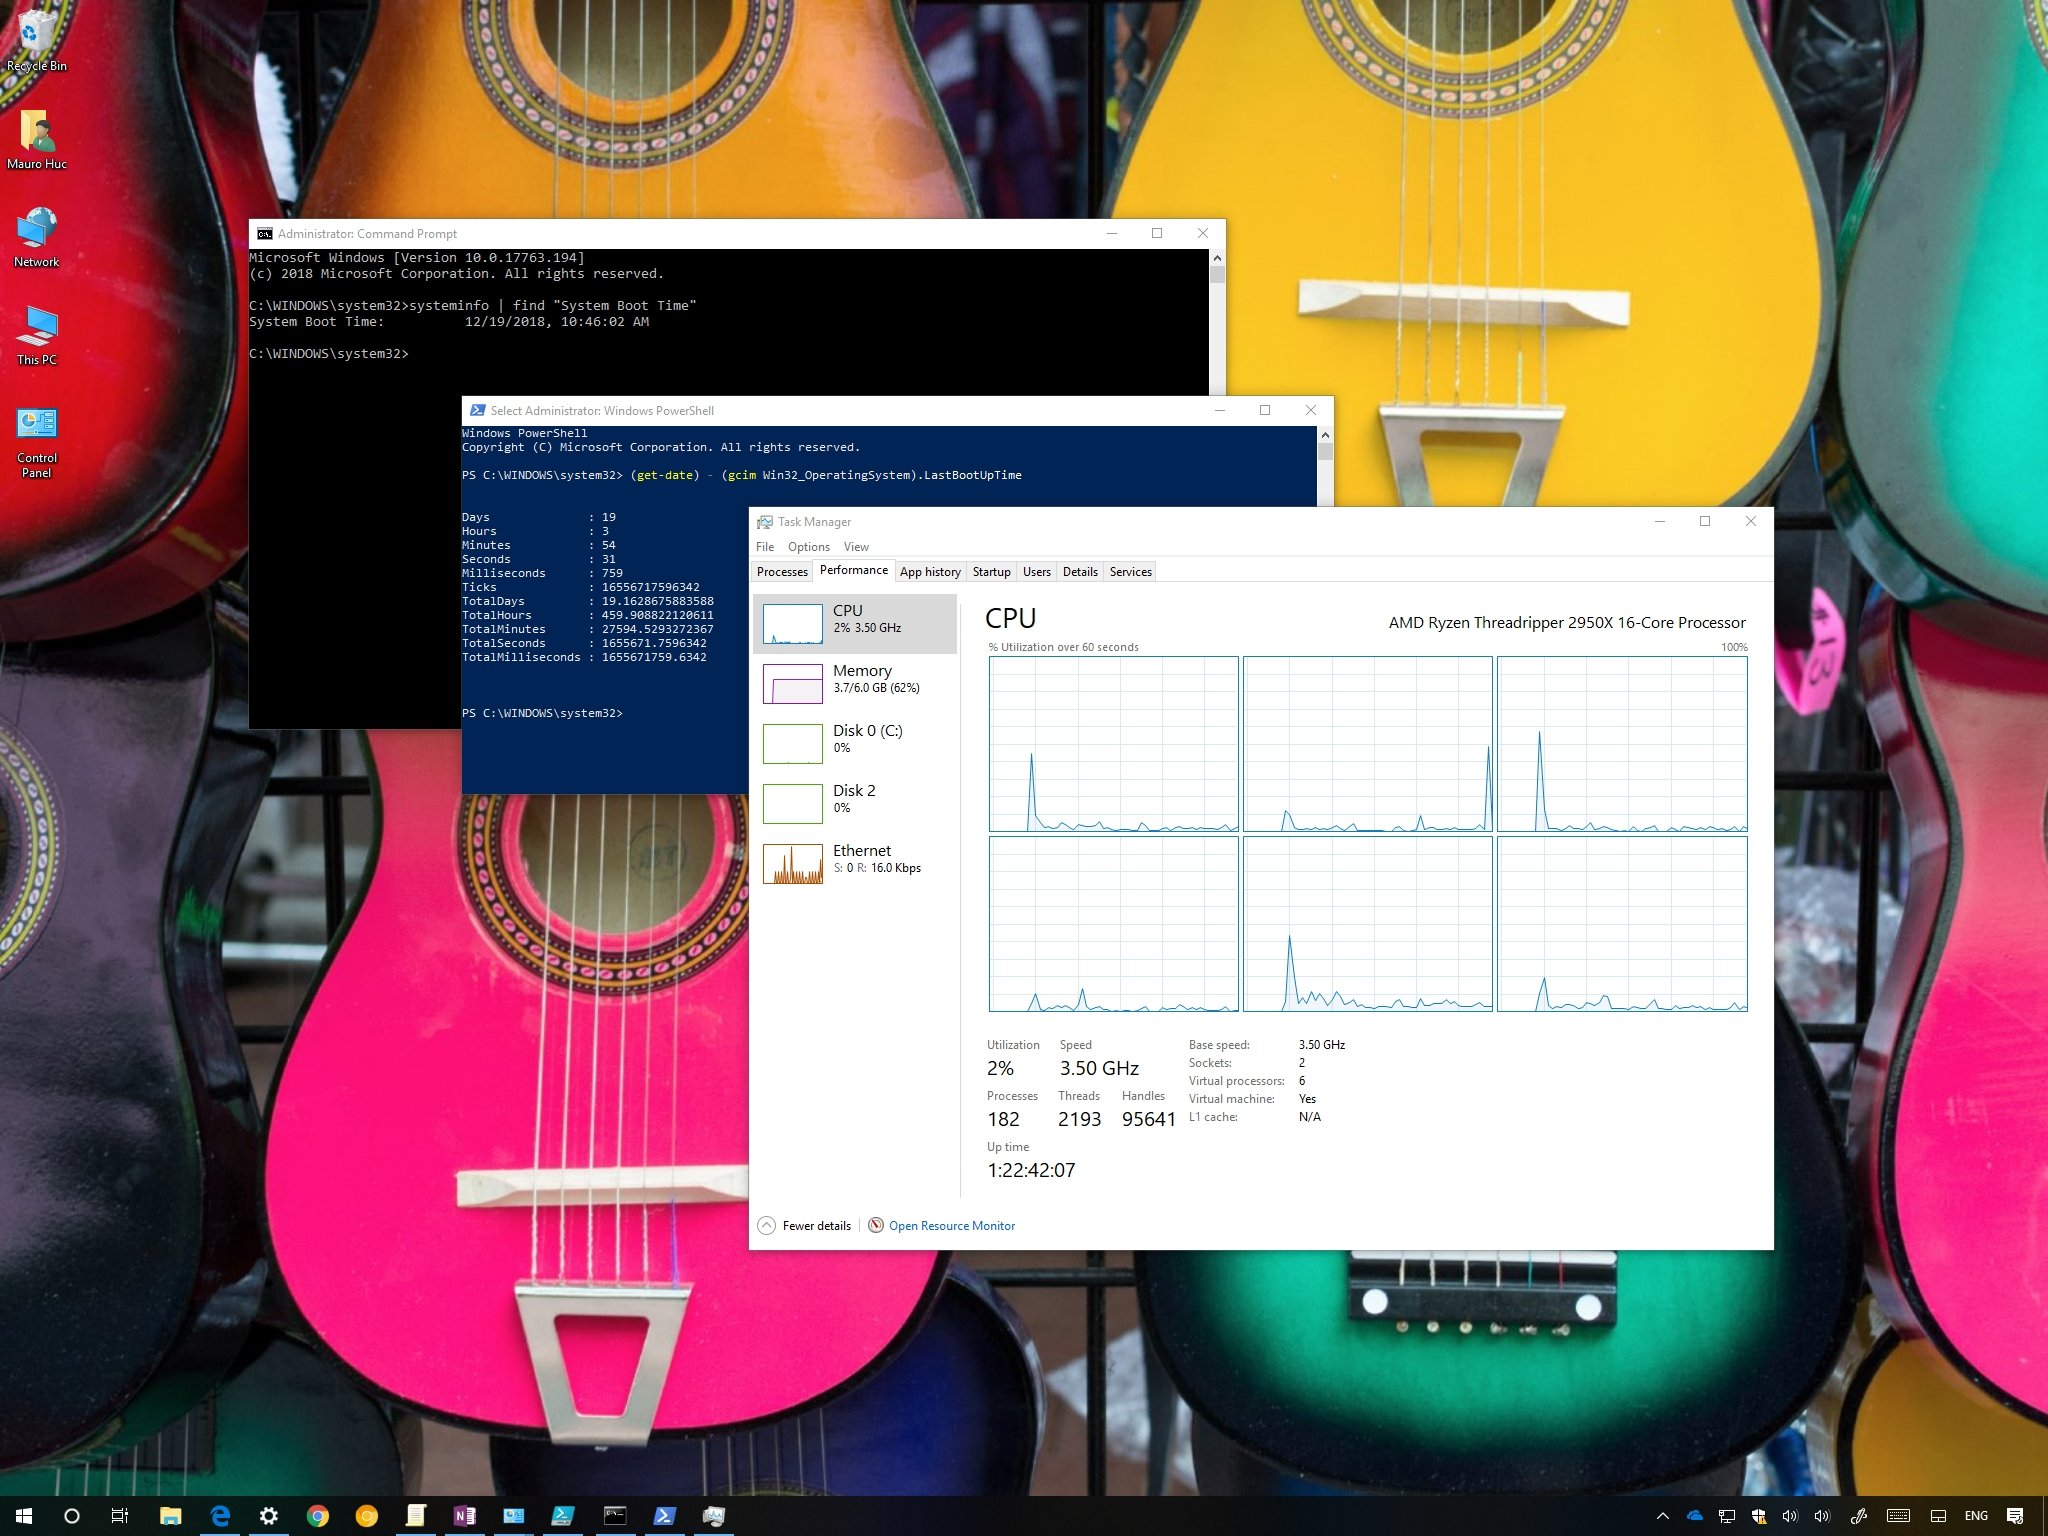Minimize the Command Prompt window

click(1111, 233)
